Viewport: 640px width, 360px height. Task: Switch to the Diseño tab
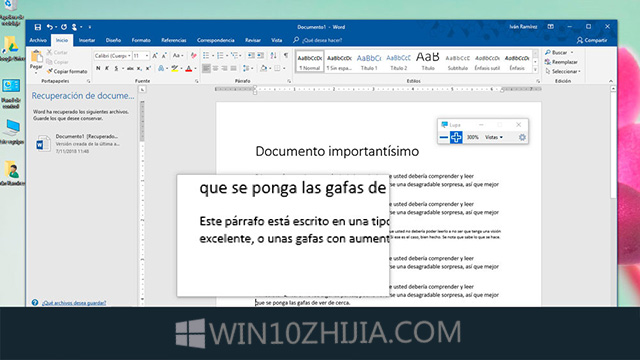click(x=113, y=40)
